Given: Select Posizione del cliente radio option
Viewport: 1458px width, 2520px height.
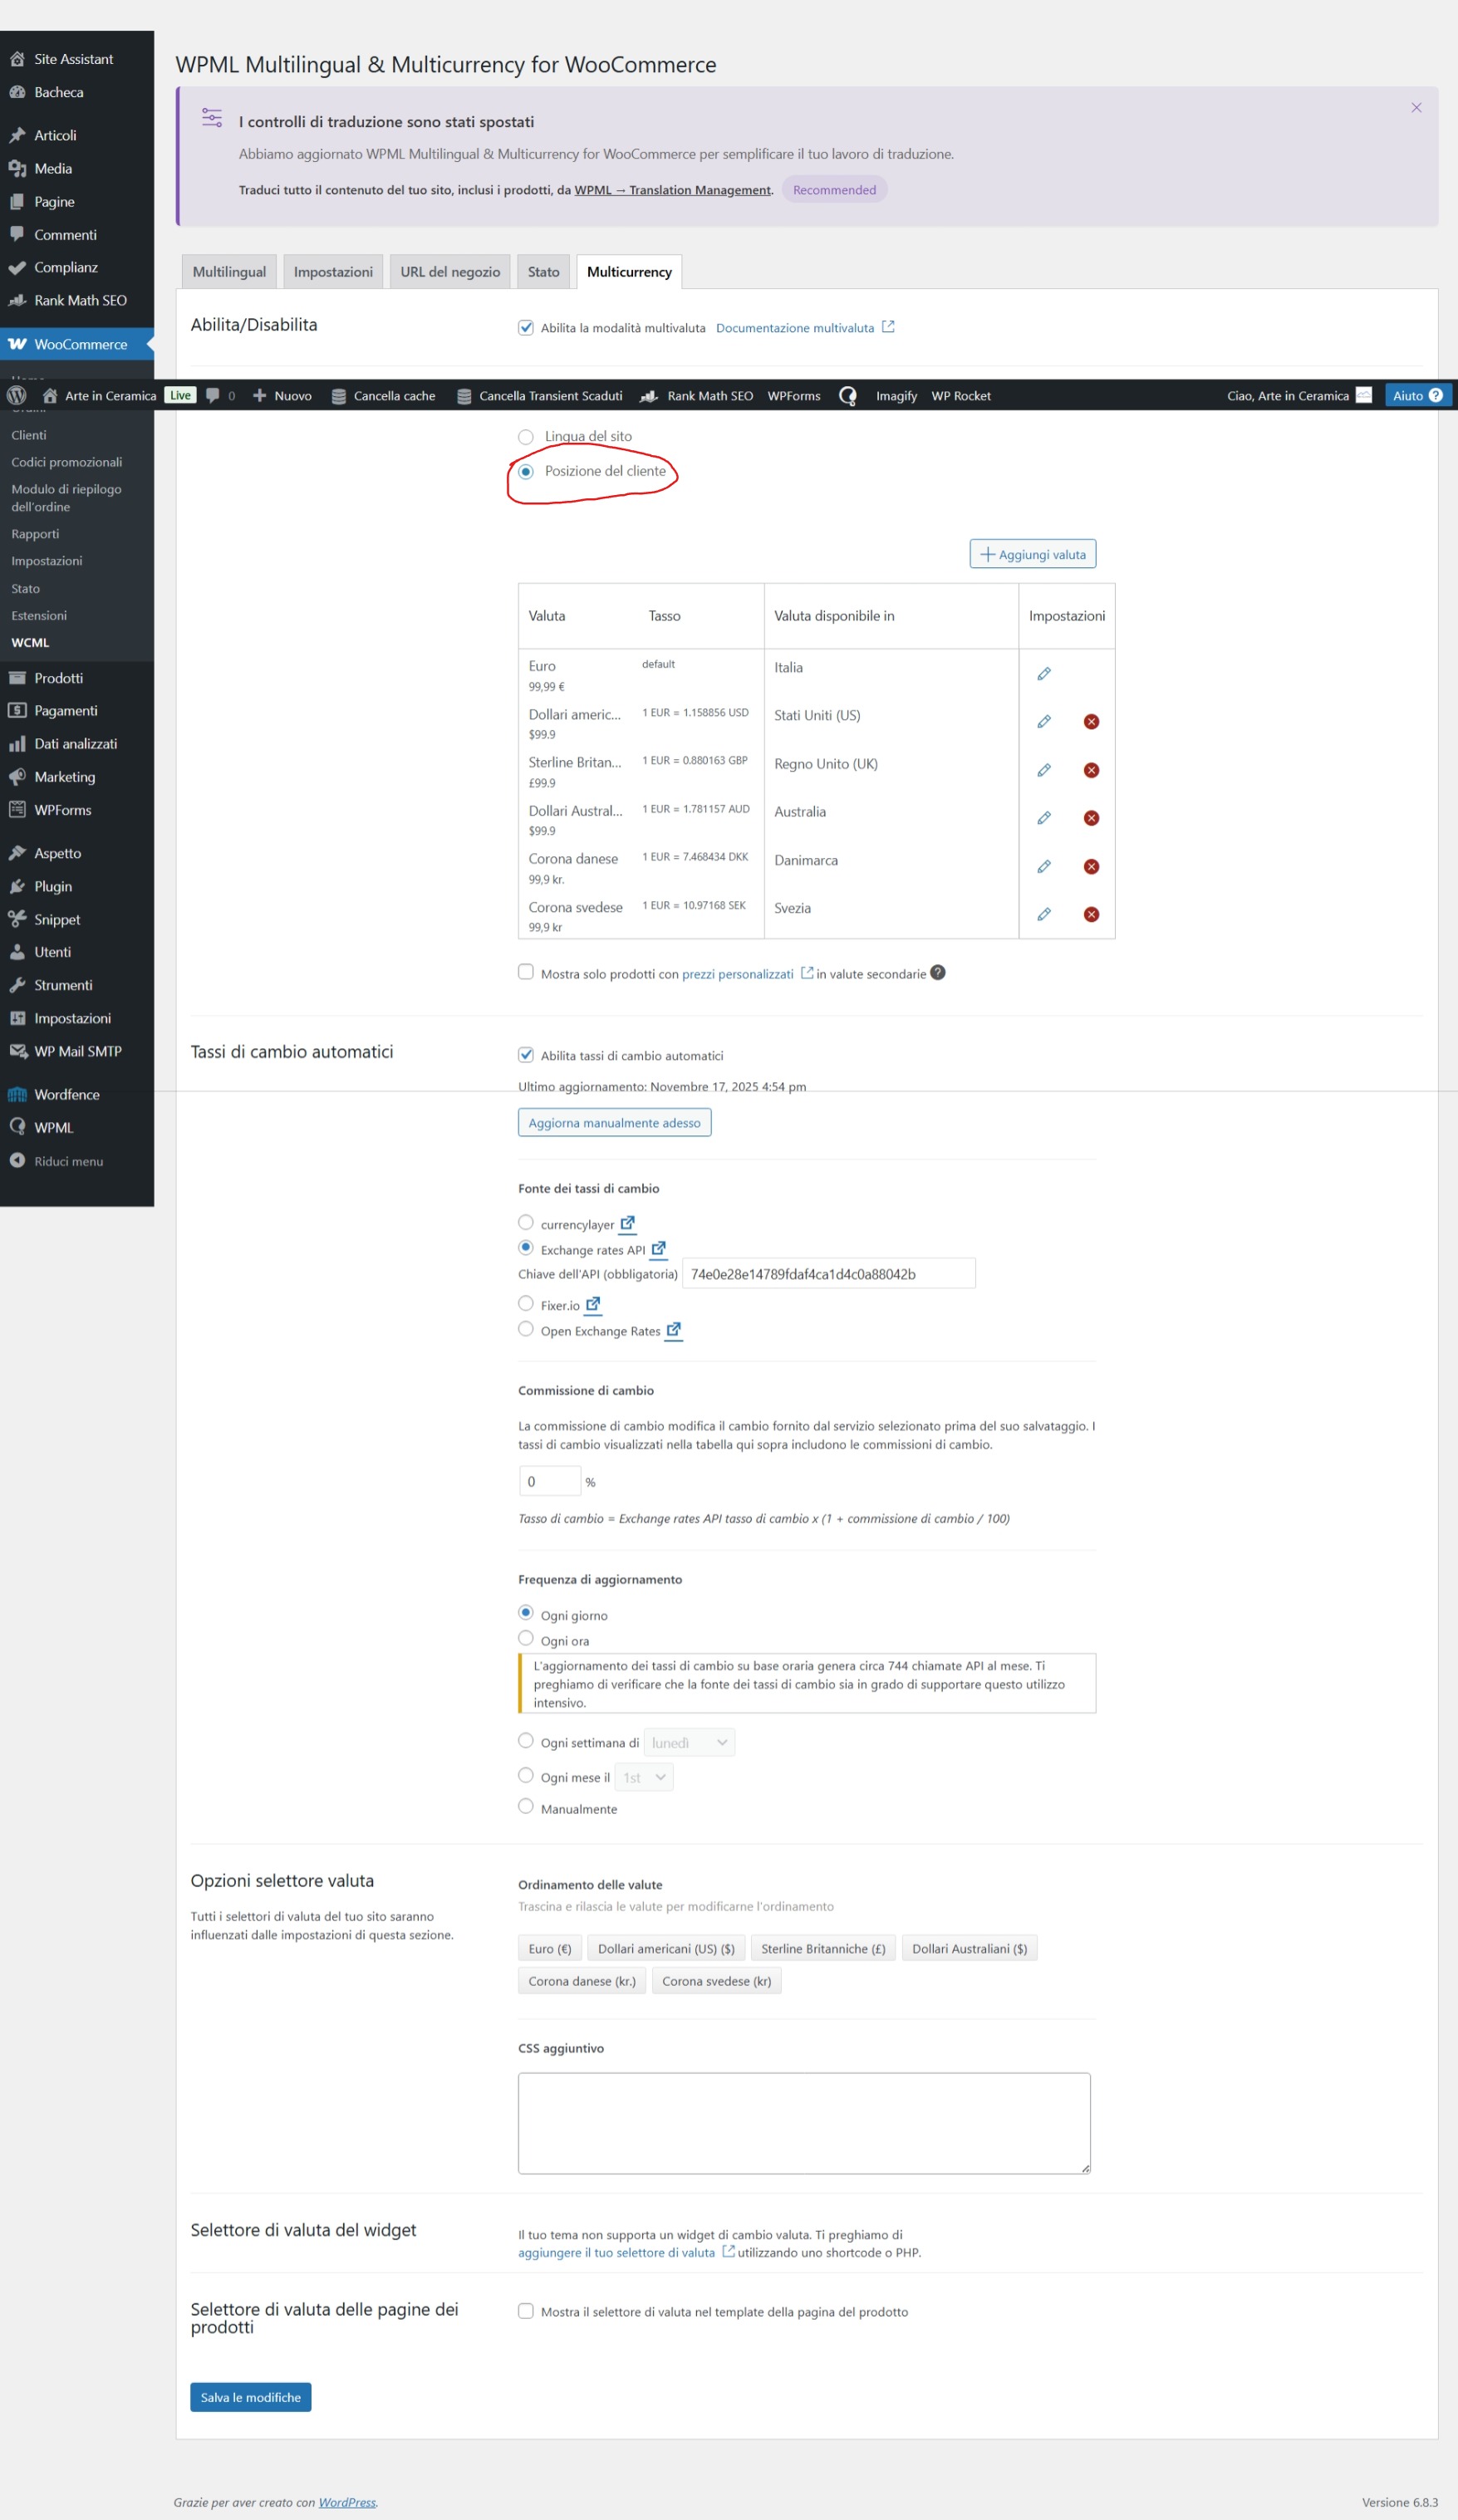Looking at the screenshot, I should click(x=526, y=472).
